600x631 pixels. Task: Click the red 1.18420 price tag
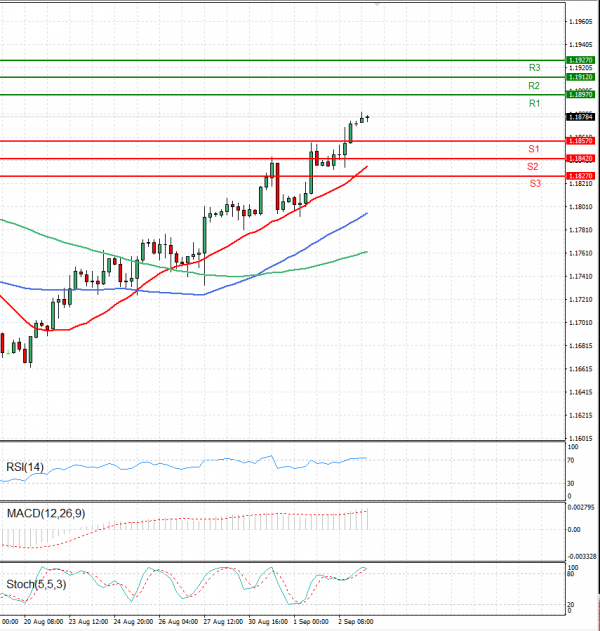(580, 158)
